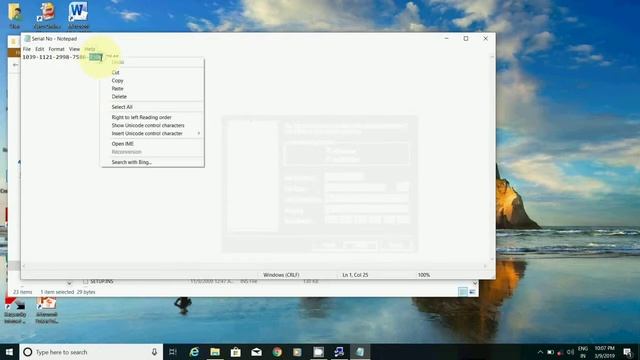Open Microsoft Edge from the taskbar
This screenshot has height=360, width=640.
194,352
